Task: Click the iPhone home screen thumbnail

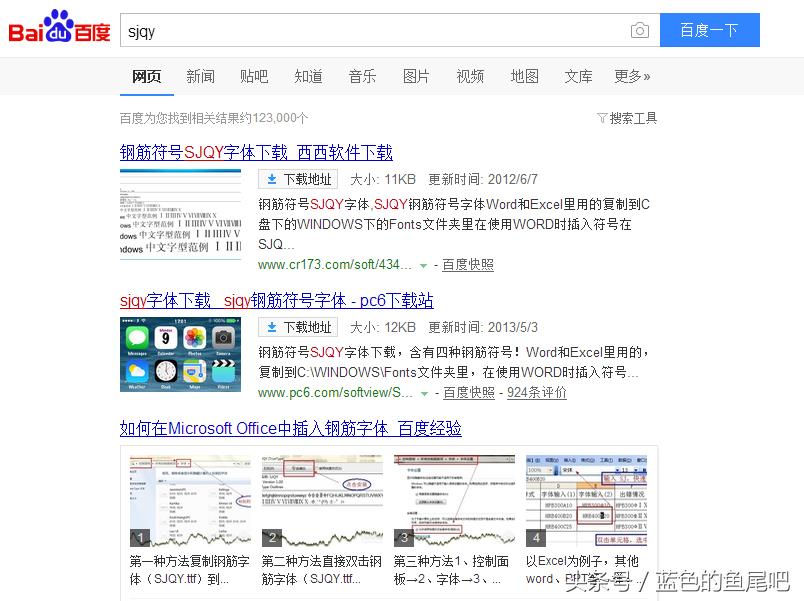Action: pos(180,354)
